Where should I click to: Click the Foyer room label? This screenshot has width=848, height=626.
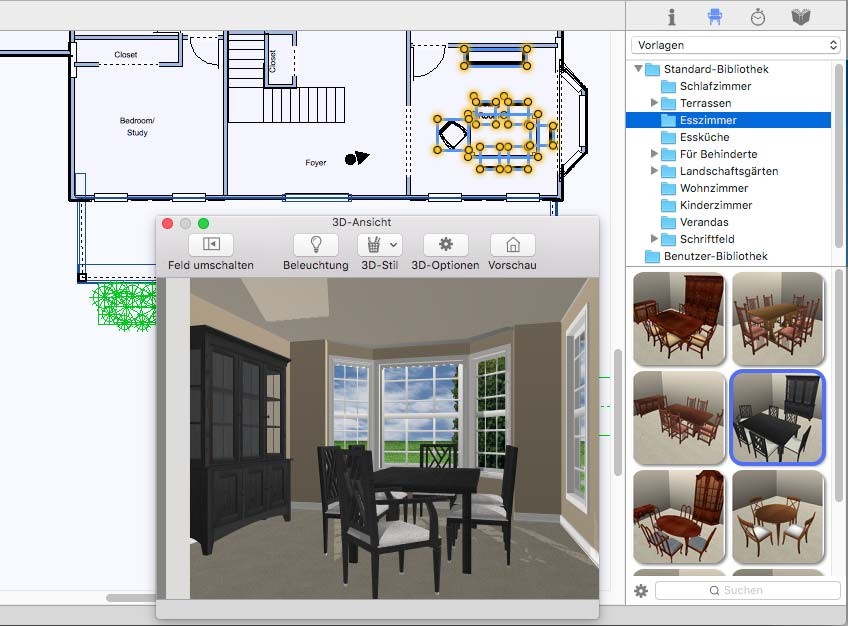315,163
